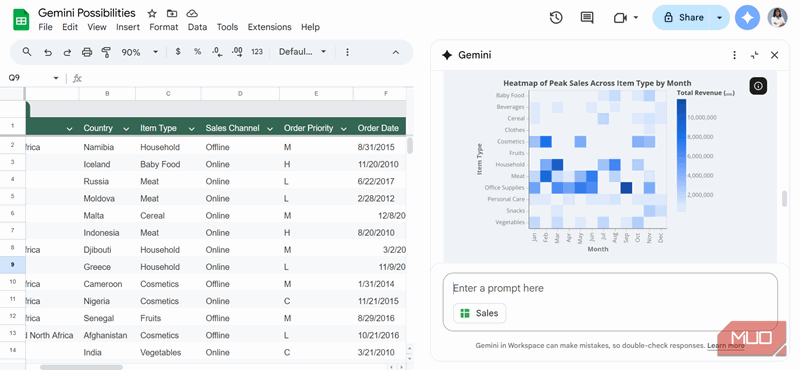Open Gemini panel more options menu
Viewport: 800px width, 370px height.
click(x=734, y=55)
